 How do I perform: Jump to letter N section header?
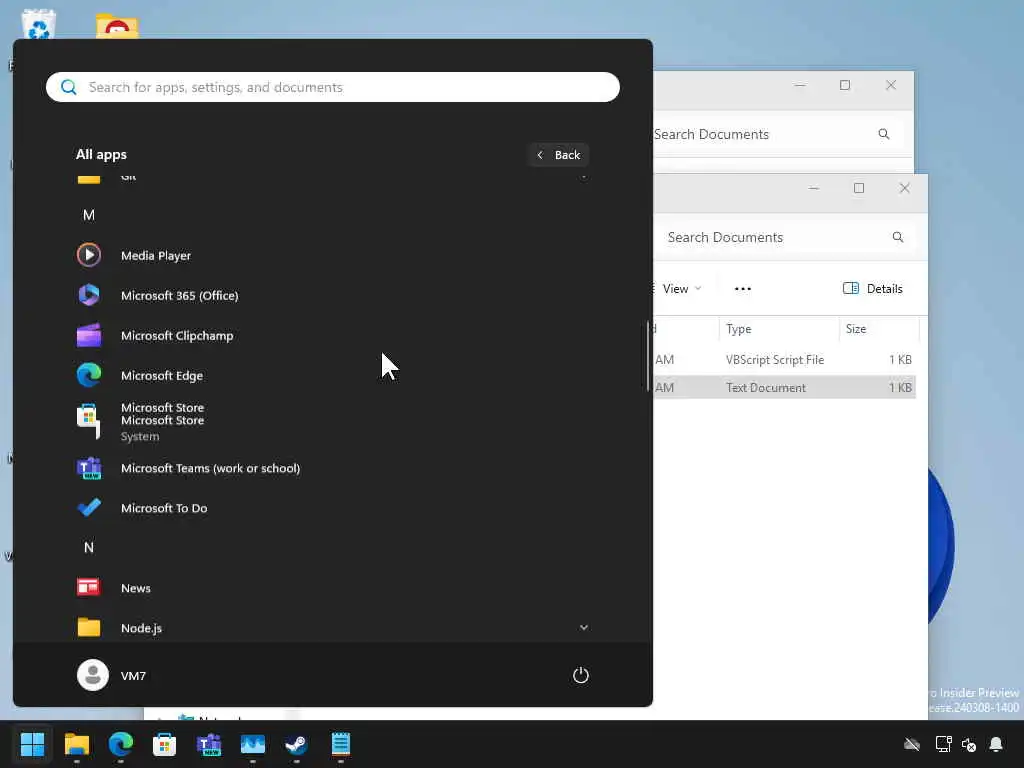[89, 547]
